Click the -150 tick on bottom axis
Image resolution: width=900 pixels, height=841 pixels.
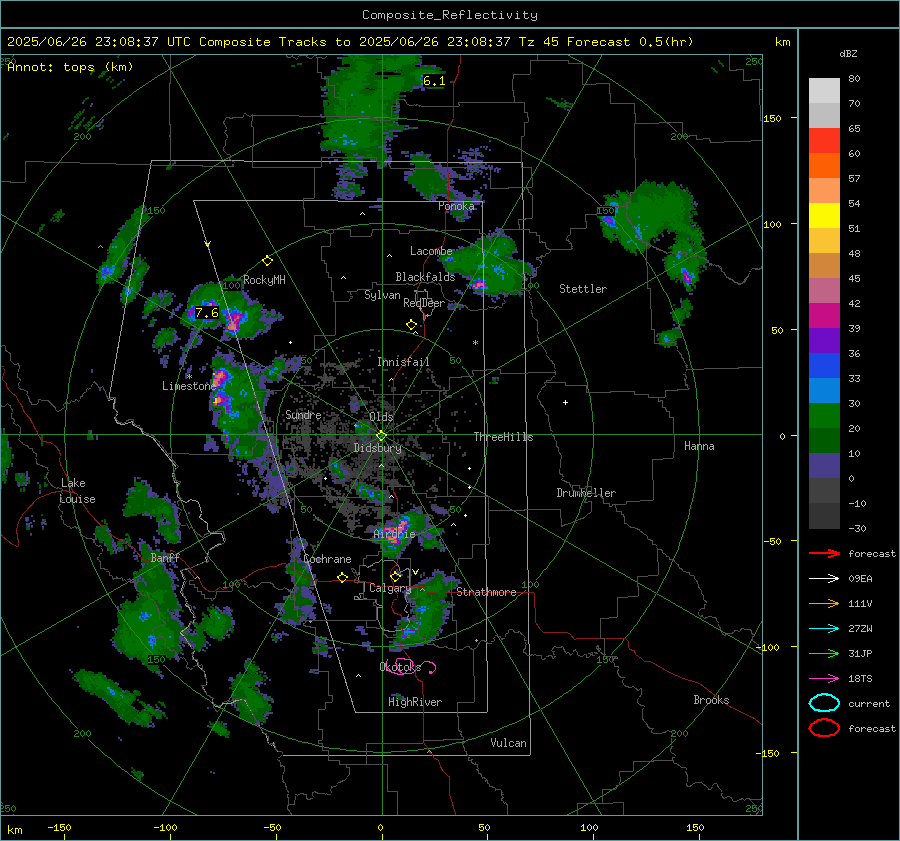59,828
